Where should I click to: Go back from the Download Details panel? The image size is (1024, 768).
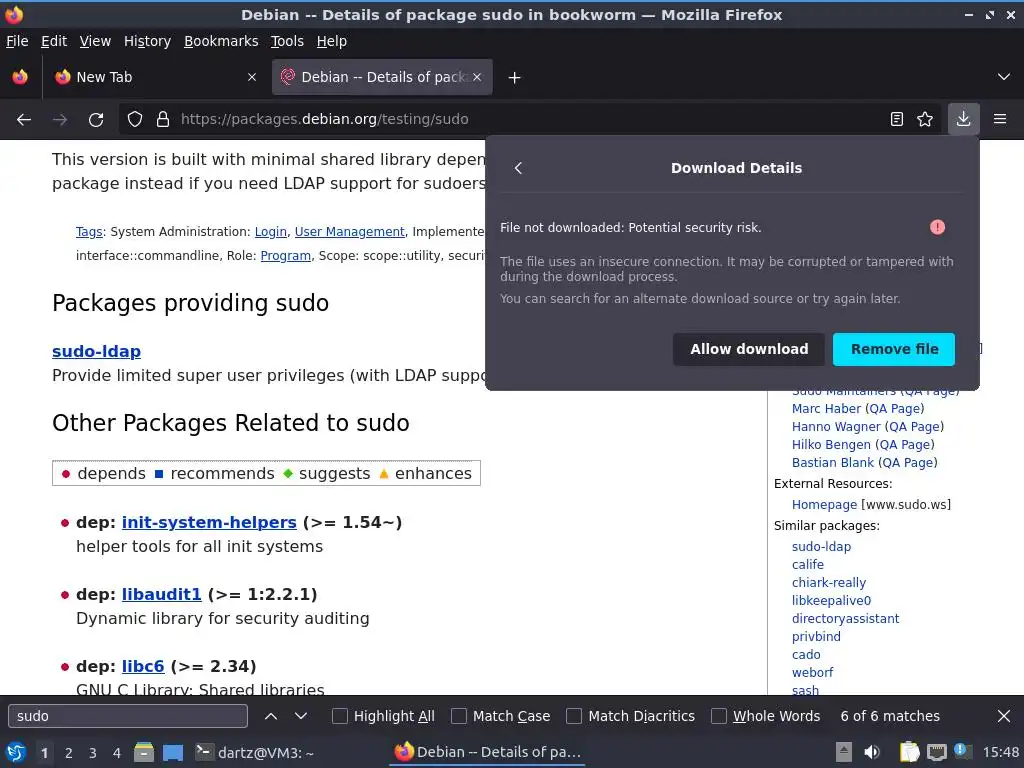pos(518,168)
